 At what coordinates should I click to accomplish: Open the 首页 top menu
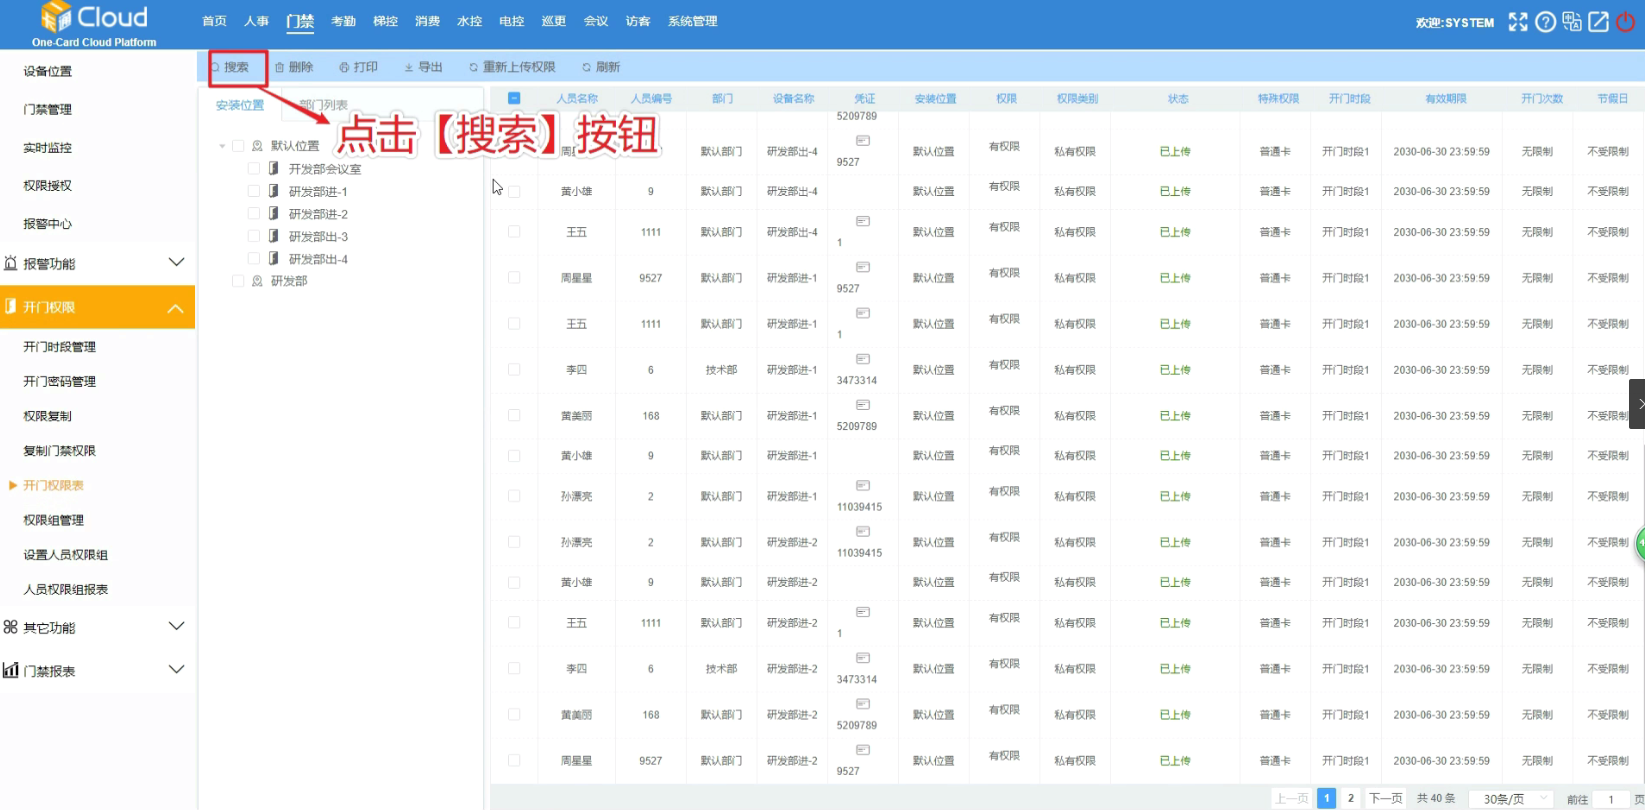(214, 21)
